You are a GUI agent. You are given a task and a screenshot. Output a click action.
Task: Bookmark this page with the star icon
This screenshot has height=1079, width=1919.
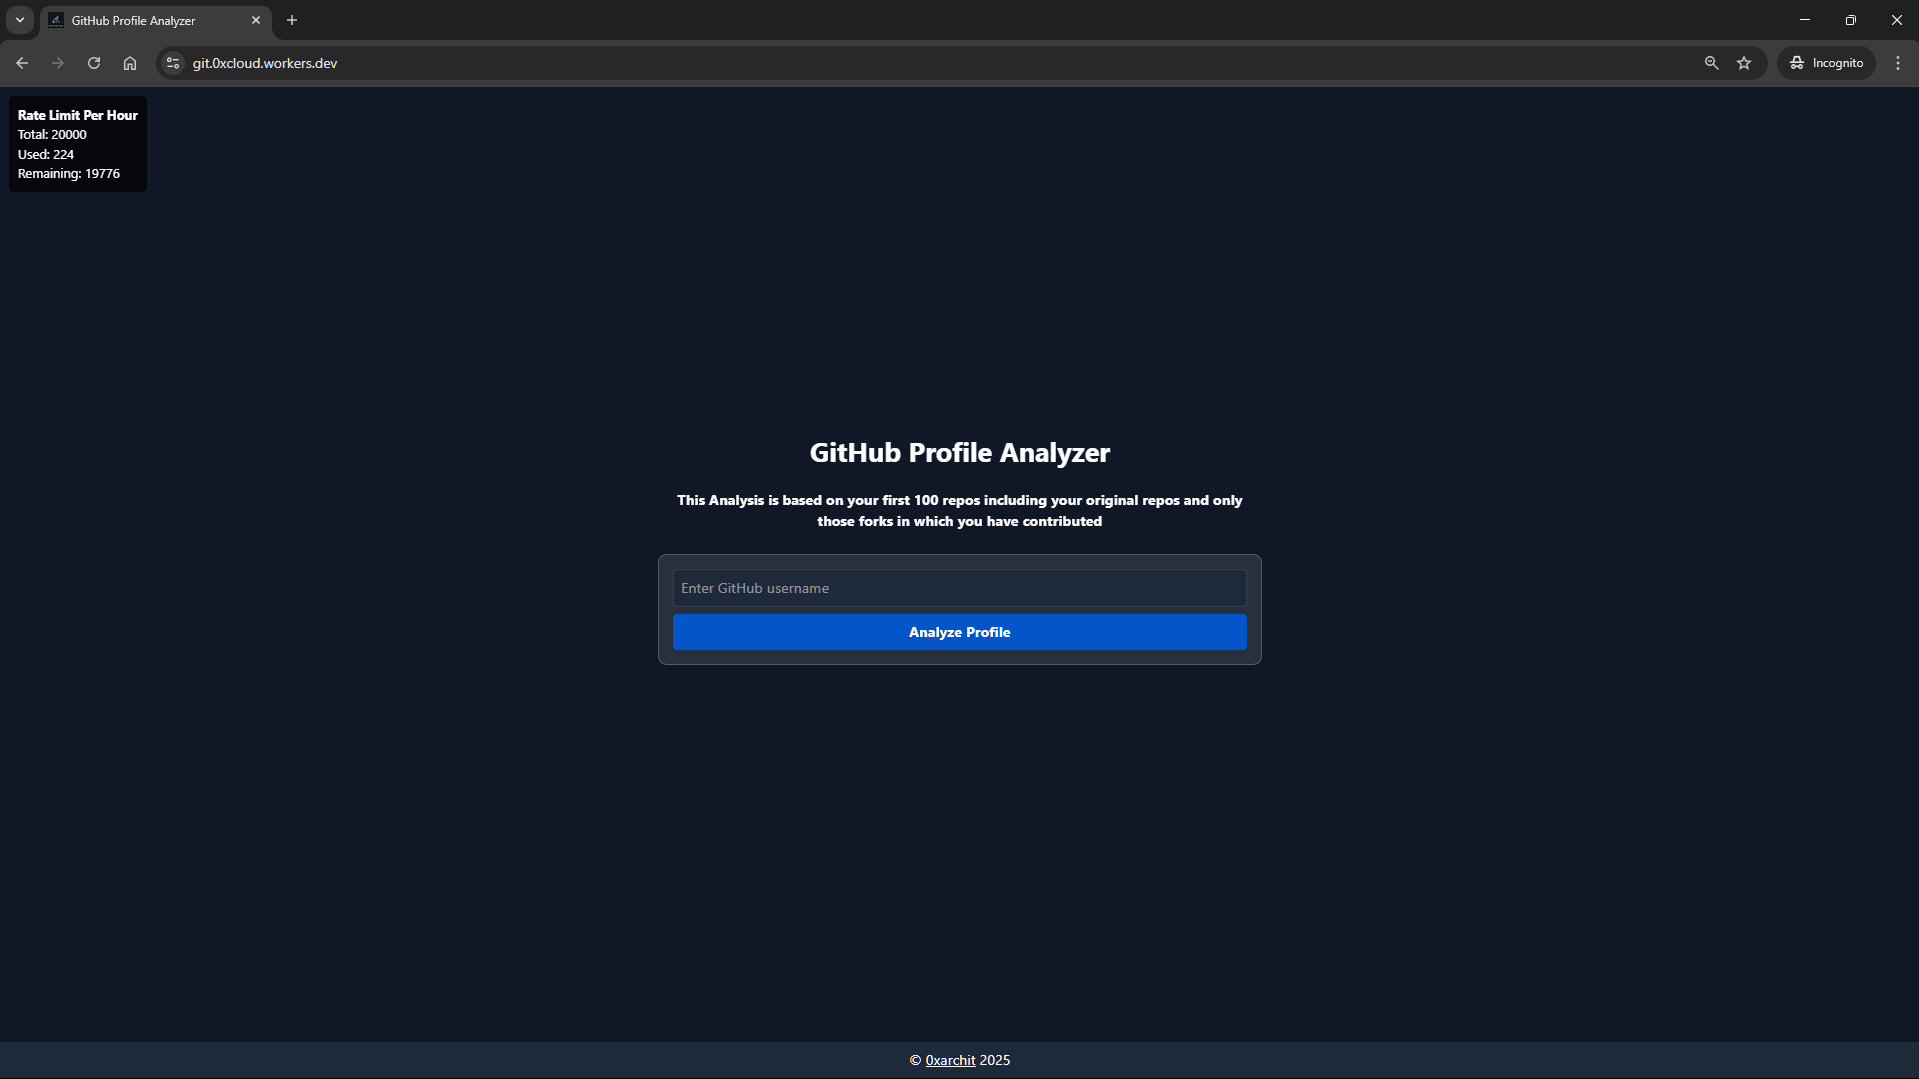tap(1744, 63)
